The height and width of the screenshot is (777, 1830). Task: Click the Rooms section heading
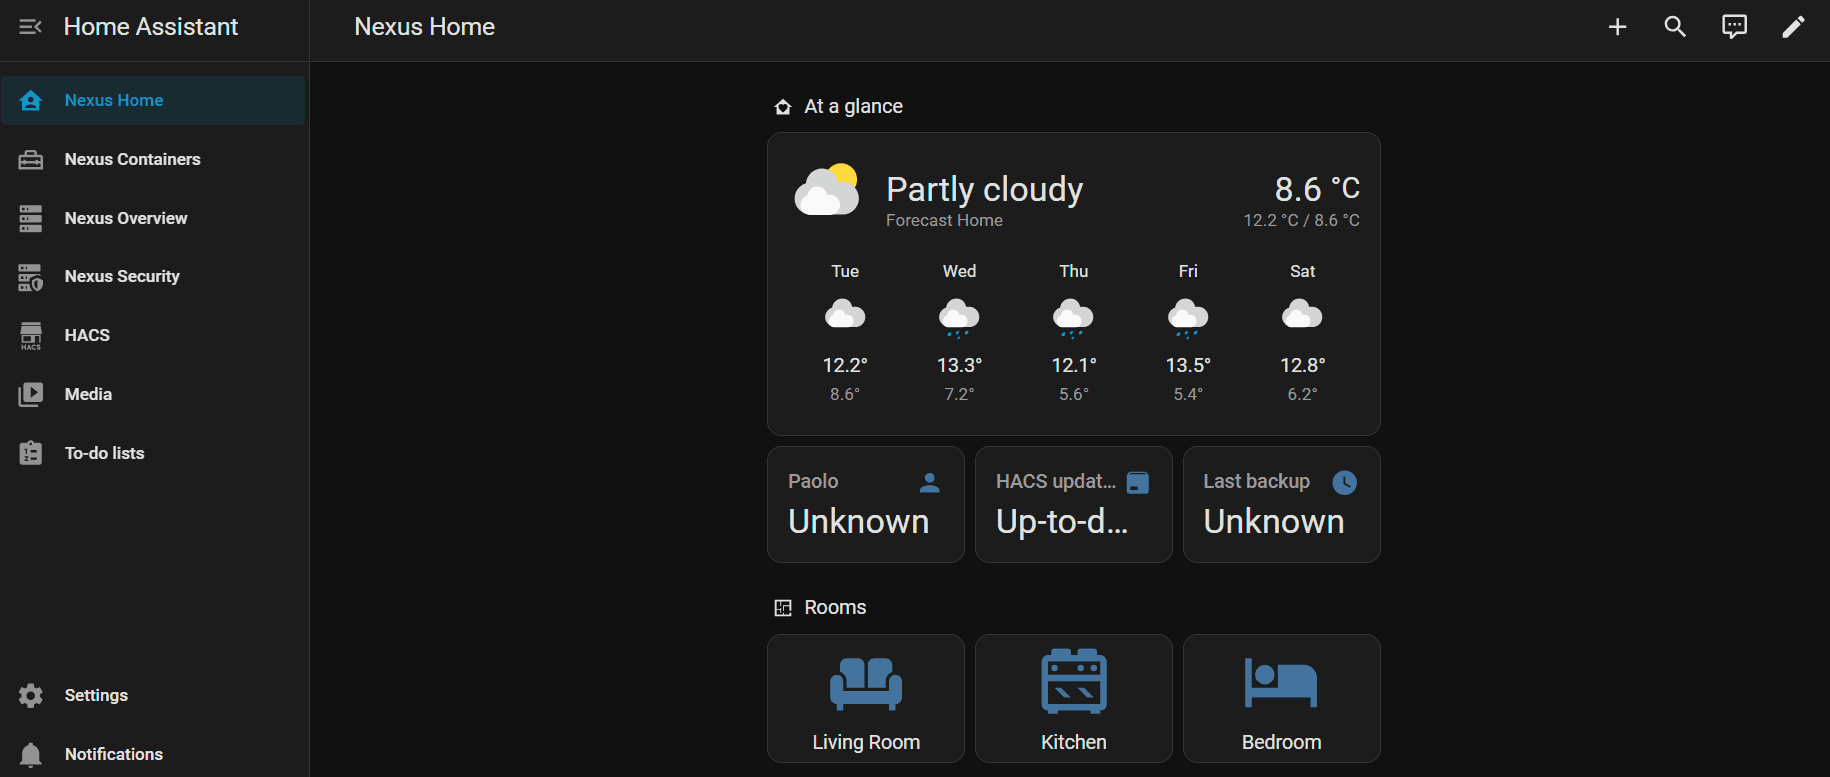pos(835,607)
